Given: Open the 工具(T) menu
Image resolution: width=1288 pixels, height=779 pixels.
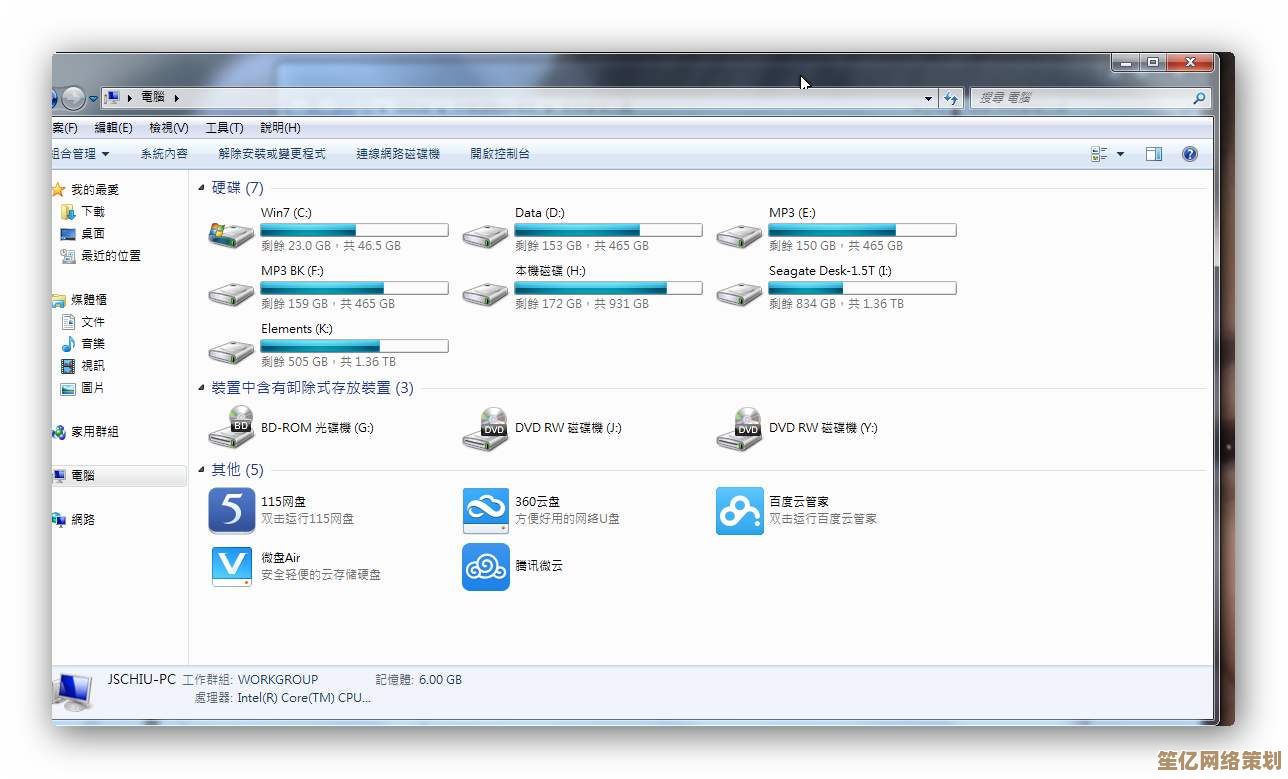Looking at the screenshot, I should click(x=224, y=128).
